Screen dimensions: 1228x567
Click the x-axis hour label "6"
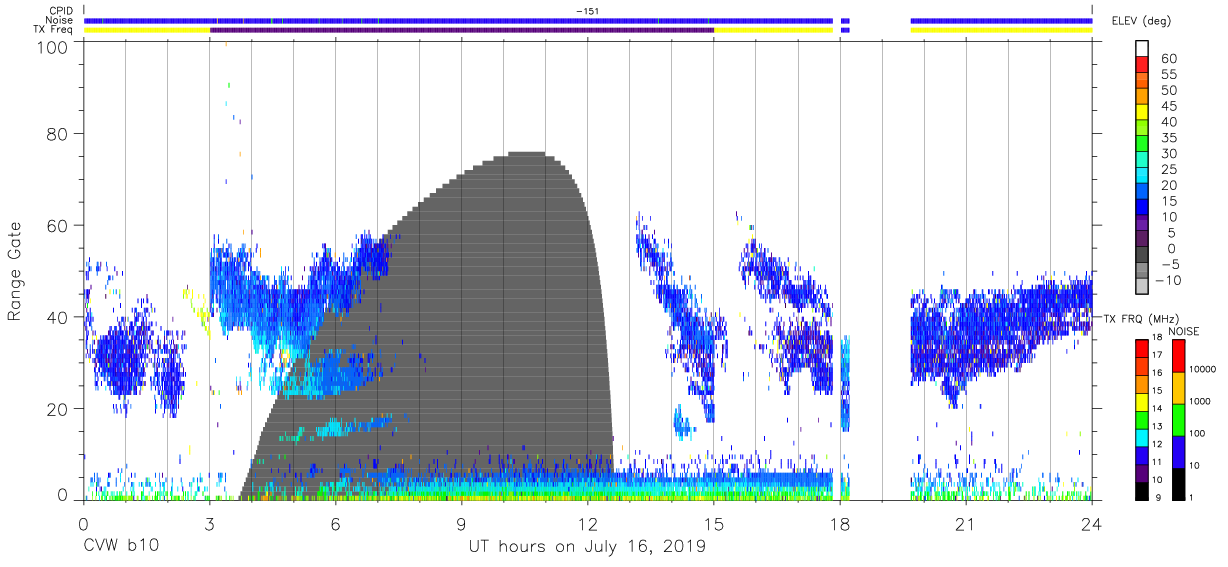pos(335,524)
